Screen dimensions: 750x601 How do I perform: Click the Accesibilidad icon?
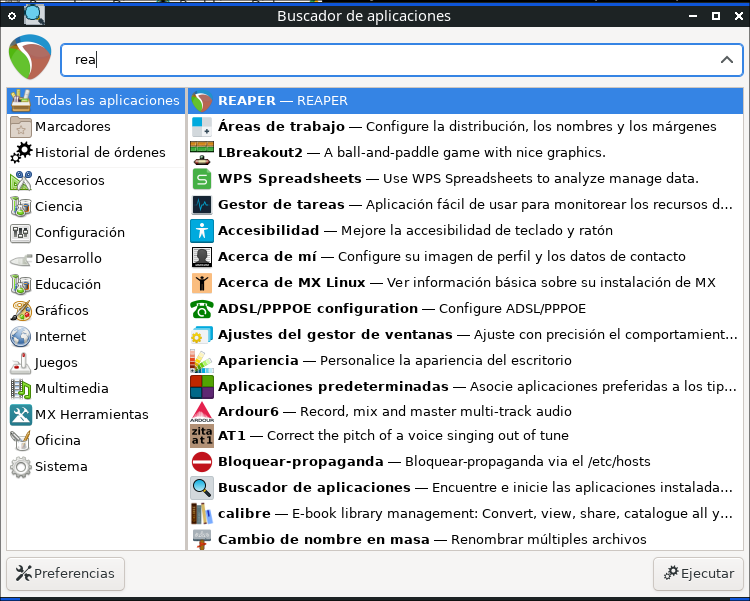(x=201, y=231)
